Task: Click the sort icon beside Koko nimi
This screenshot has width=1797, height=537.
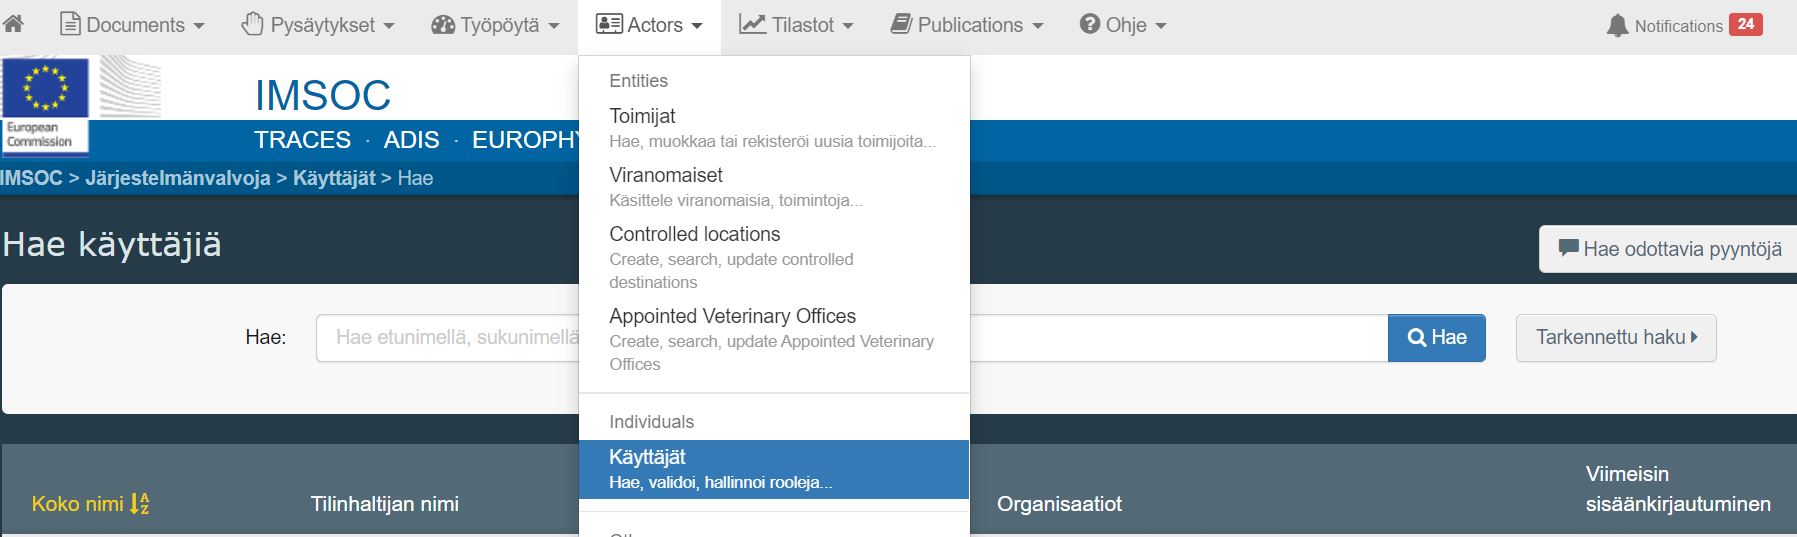Action: (x=140, y=504)
